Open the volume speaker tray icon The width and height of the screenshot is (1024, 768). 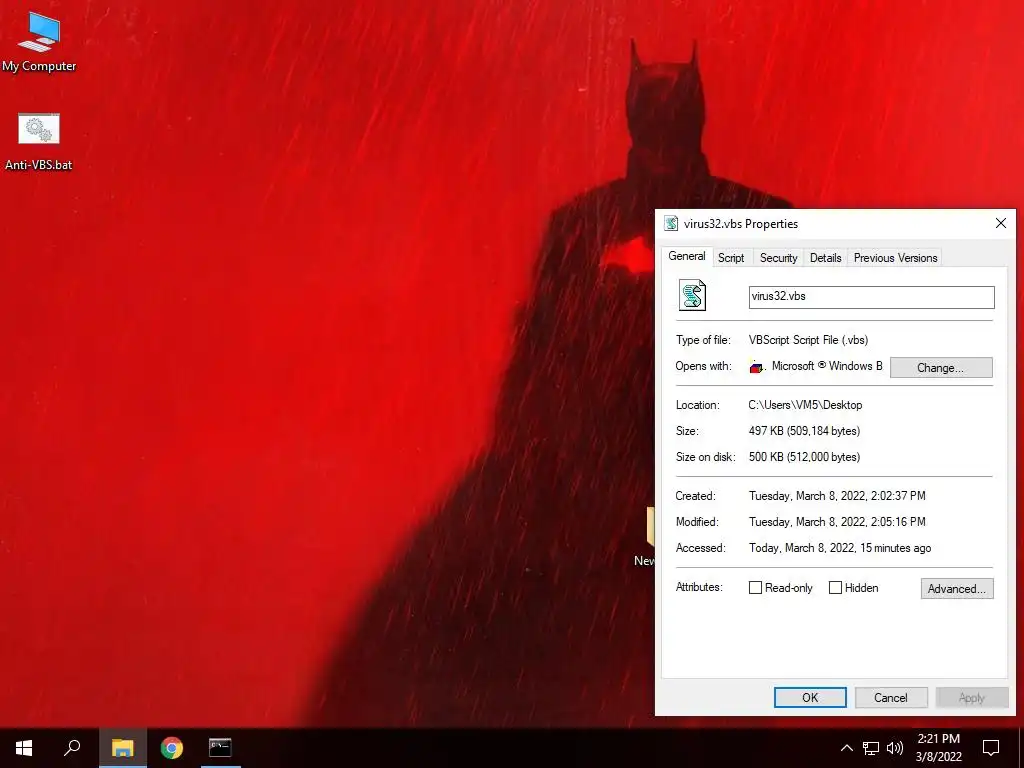[895, 748]
